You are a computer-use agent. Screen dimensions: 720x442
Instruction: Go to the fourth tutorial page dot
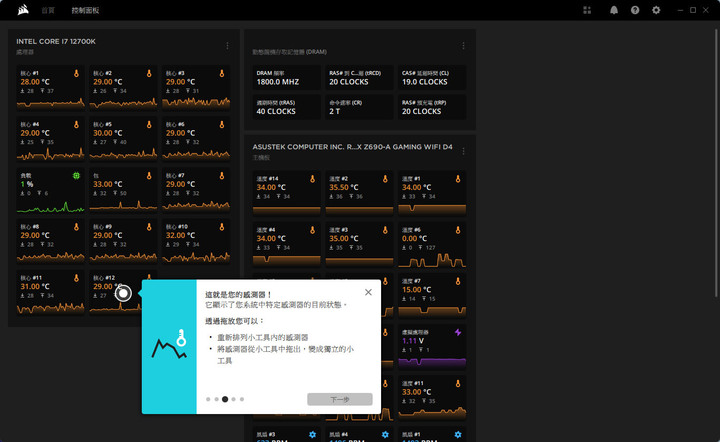[x=233, y=399]
